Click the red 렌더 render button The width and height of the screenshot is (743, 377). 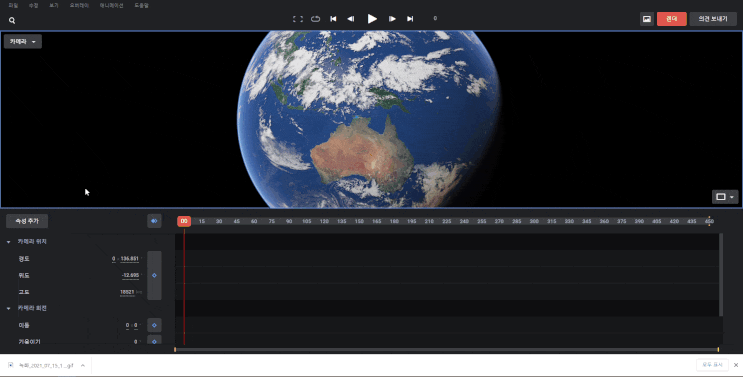coord(671,19)
